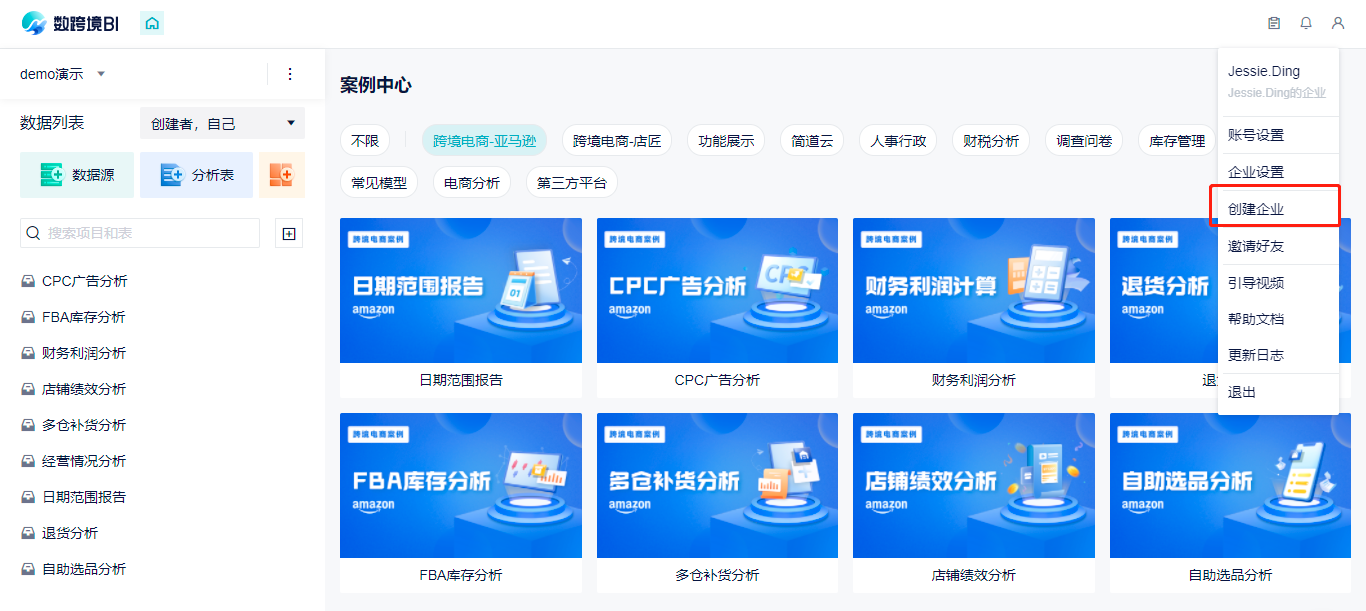The width and height of the screenshot is (1366, 611).
Task: Click the tray icon beside 经营情况分析
Action: pyautogui.click(x=28, y=462)
